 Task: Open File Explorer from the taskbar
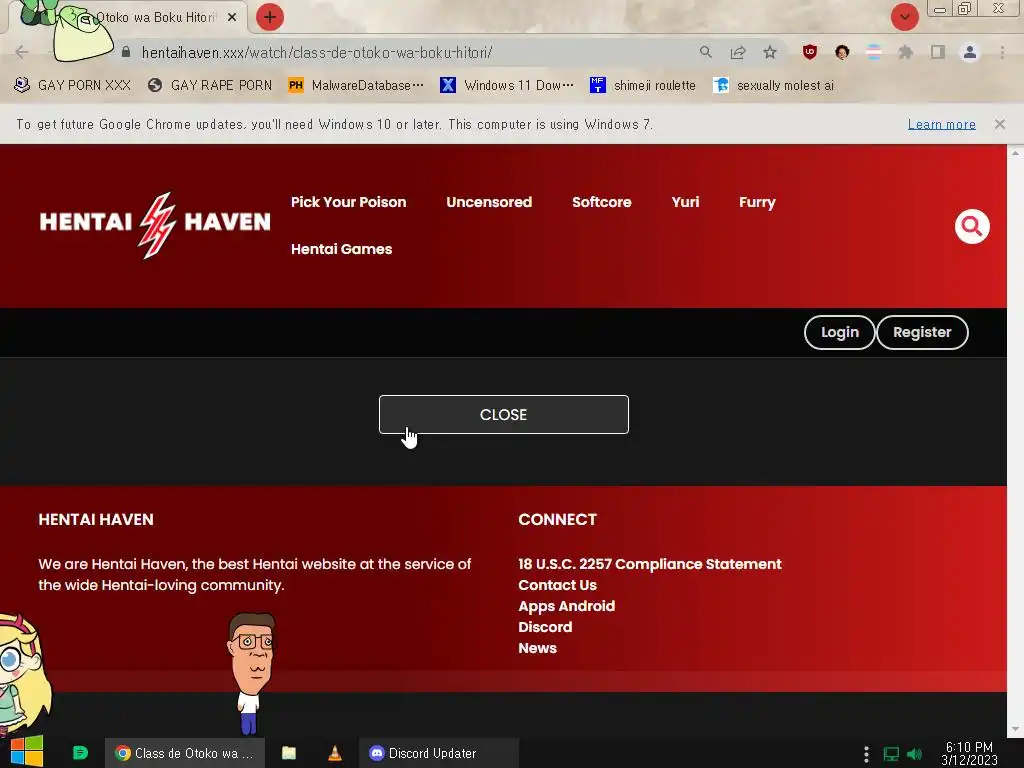289,753
